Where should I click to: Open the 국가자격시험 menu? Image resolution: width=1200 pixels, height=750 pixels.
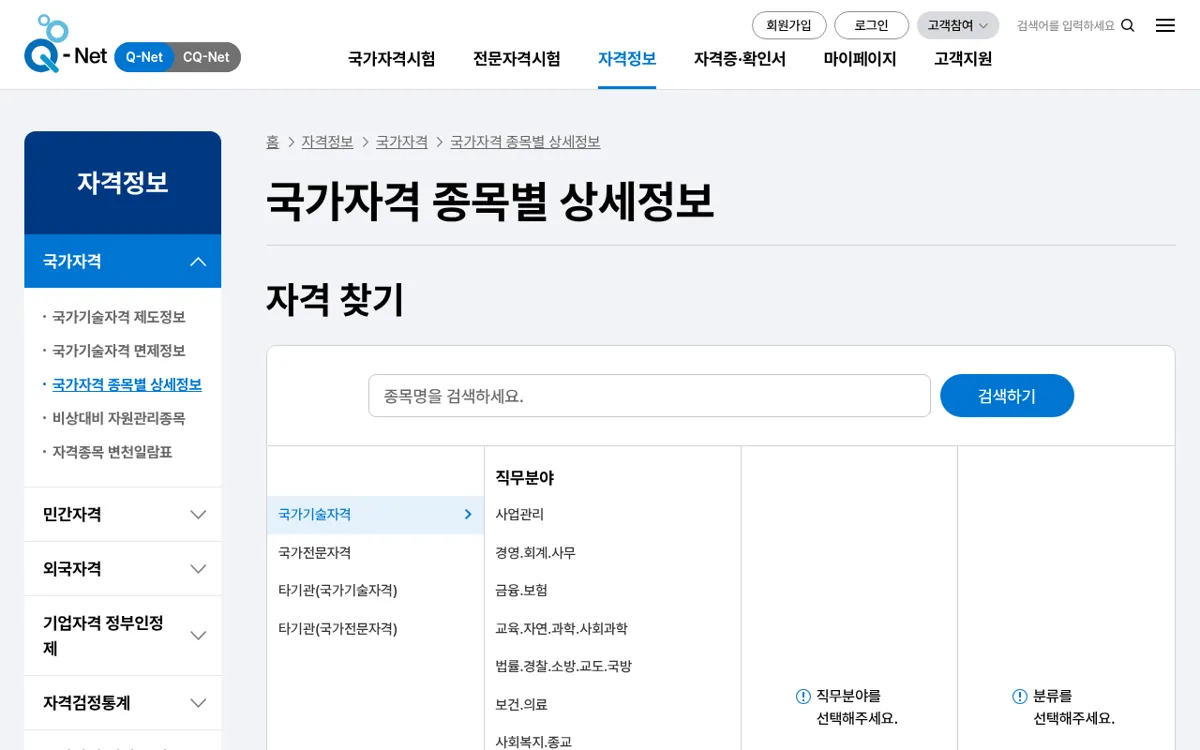tap(391, 59)
